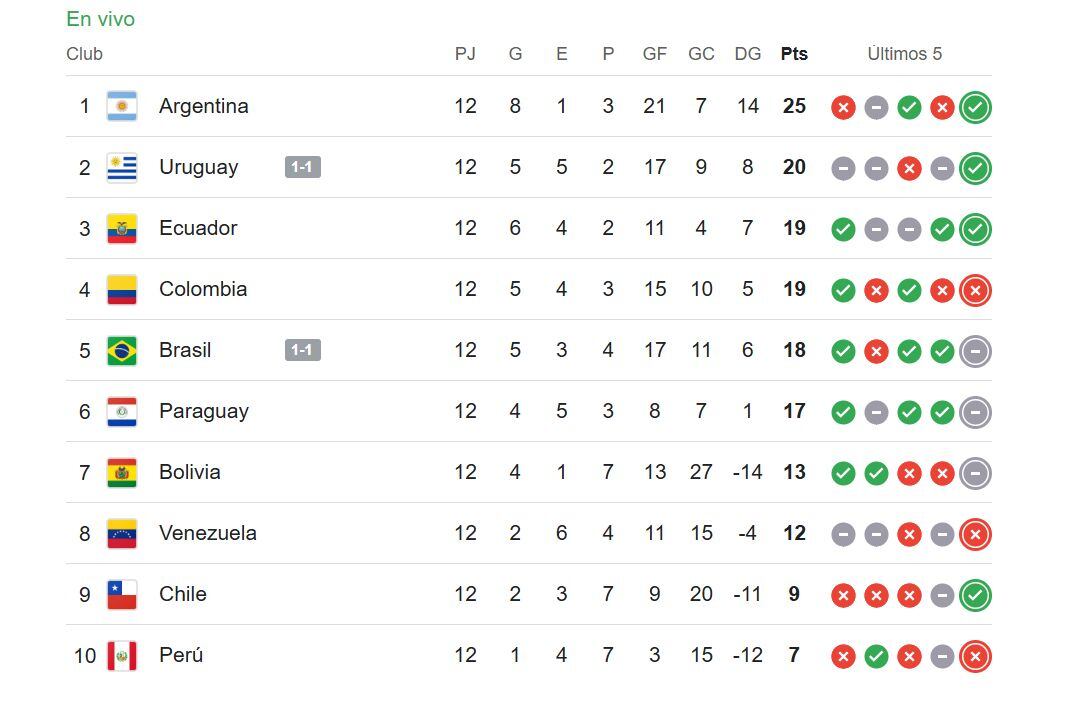Click the DG column header
Image resolution: width=1072 pixels, height=709 pixels.
click(747, 54)
